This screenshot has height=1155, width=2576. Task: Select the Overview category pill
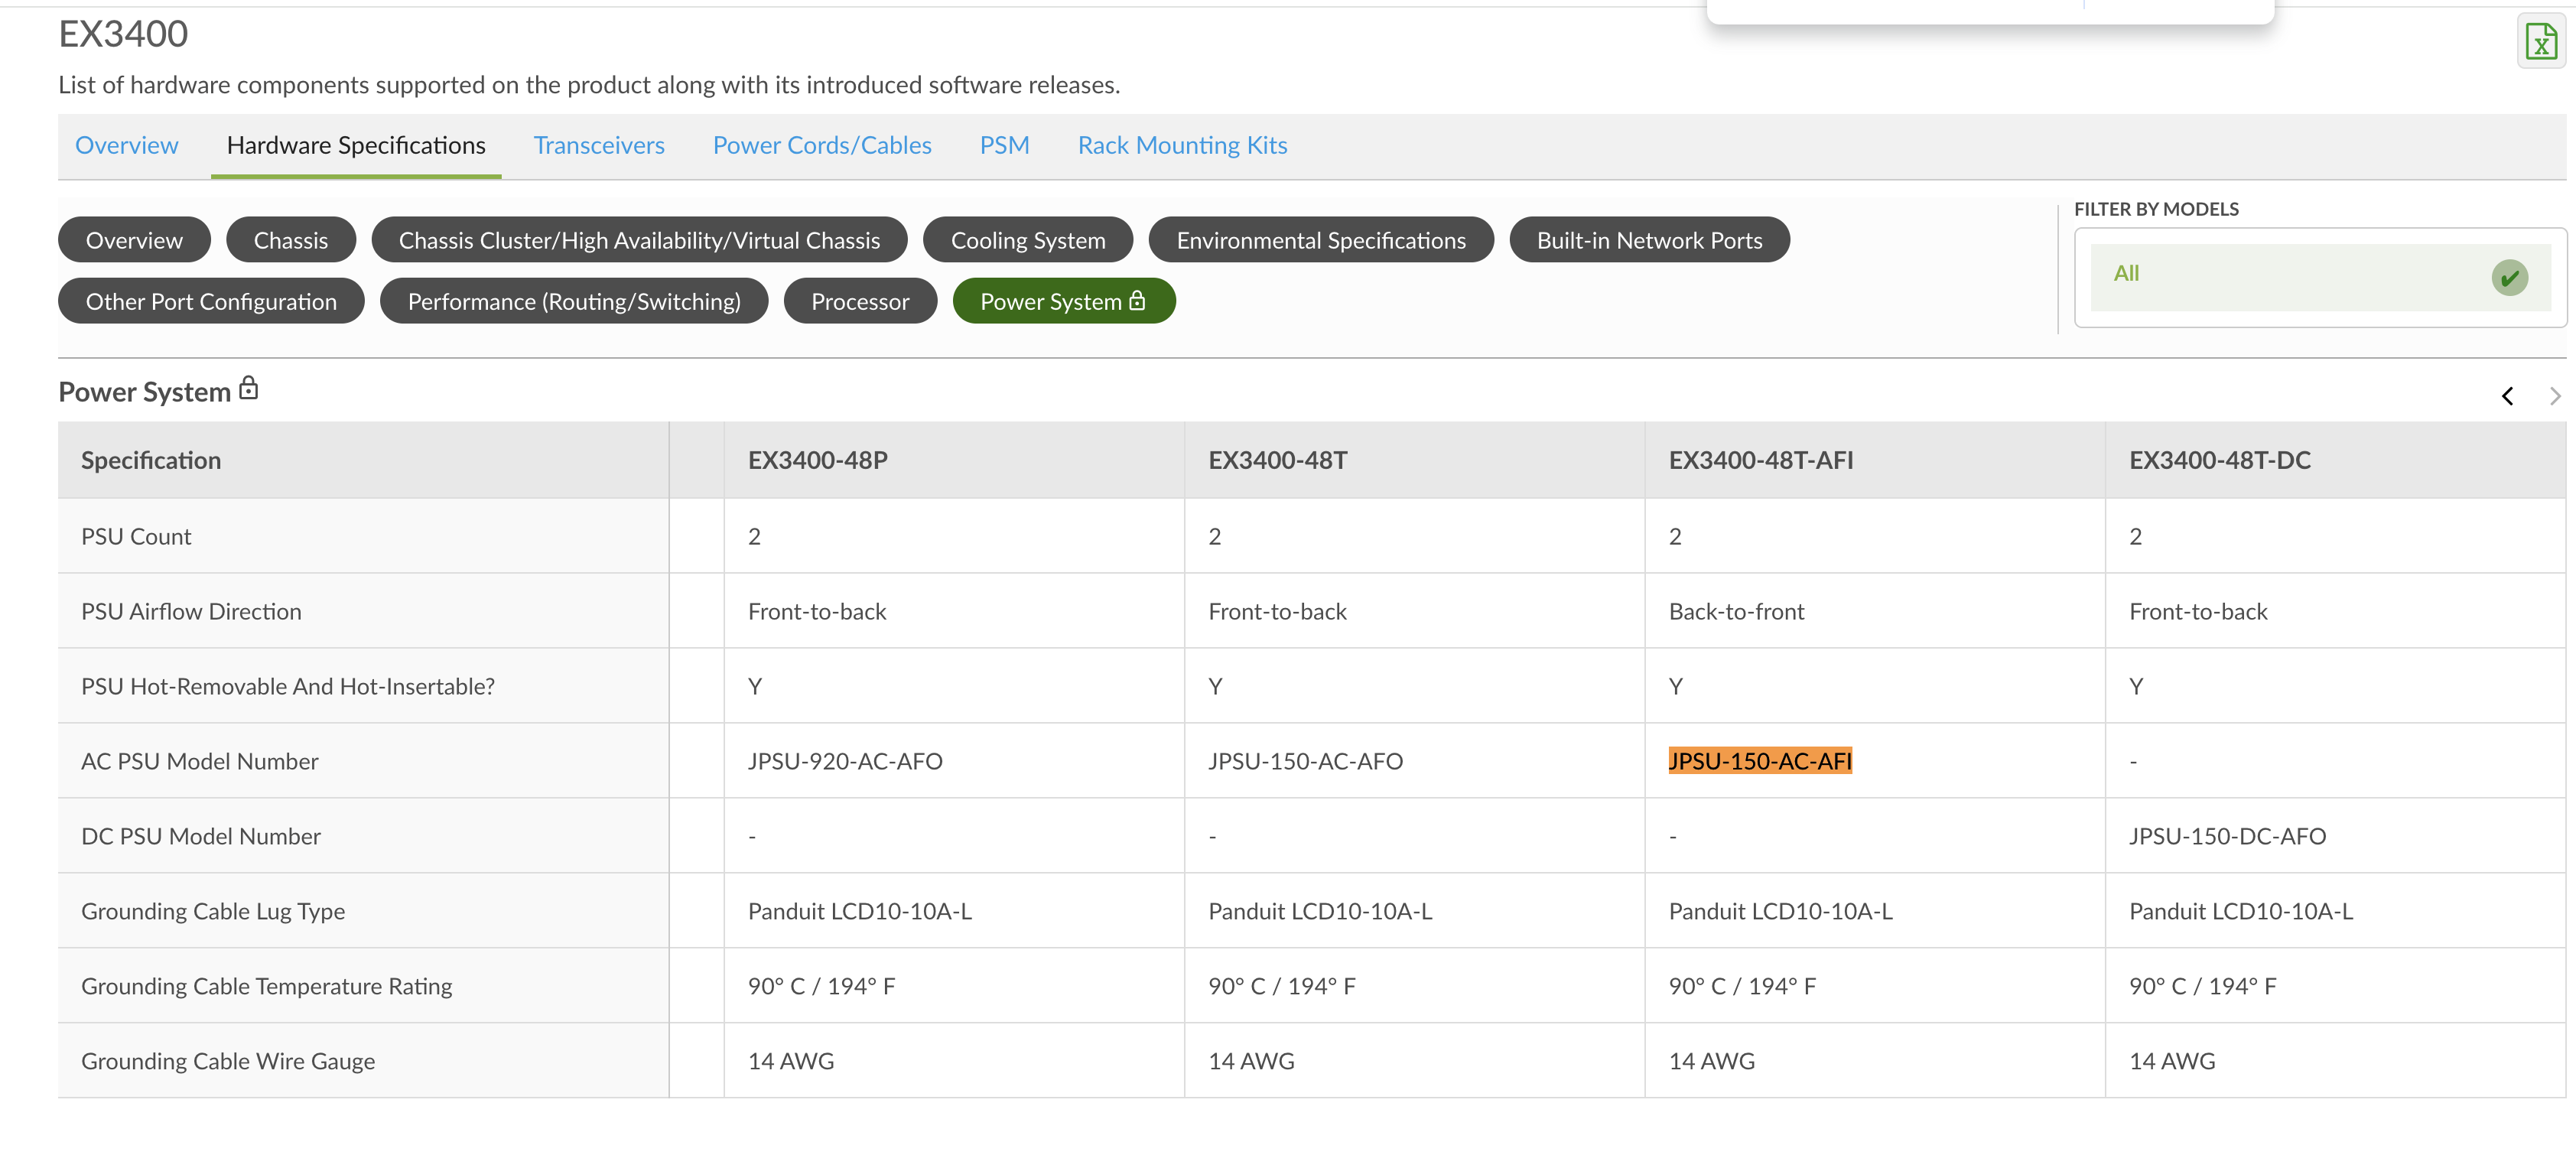(134, 240)
